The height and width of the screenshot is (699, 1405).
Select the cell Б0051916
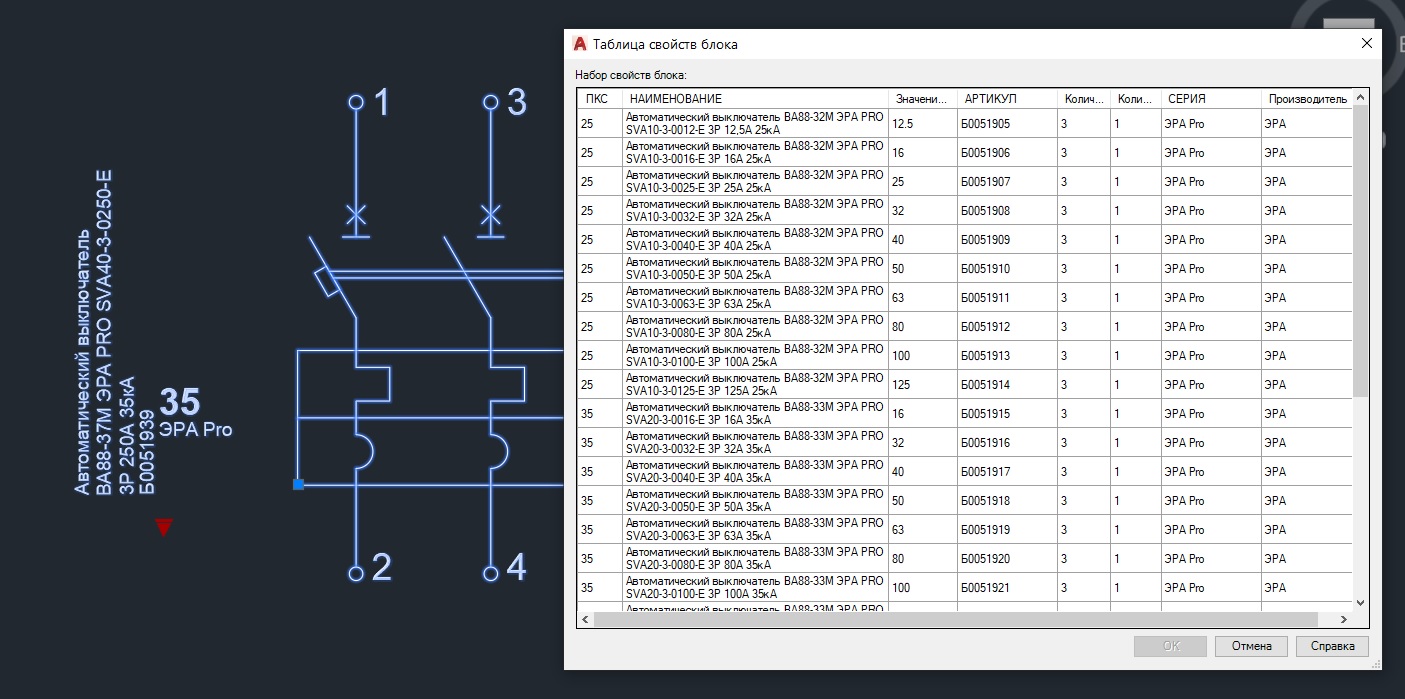point(1007,443)
